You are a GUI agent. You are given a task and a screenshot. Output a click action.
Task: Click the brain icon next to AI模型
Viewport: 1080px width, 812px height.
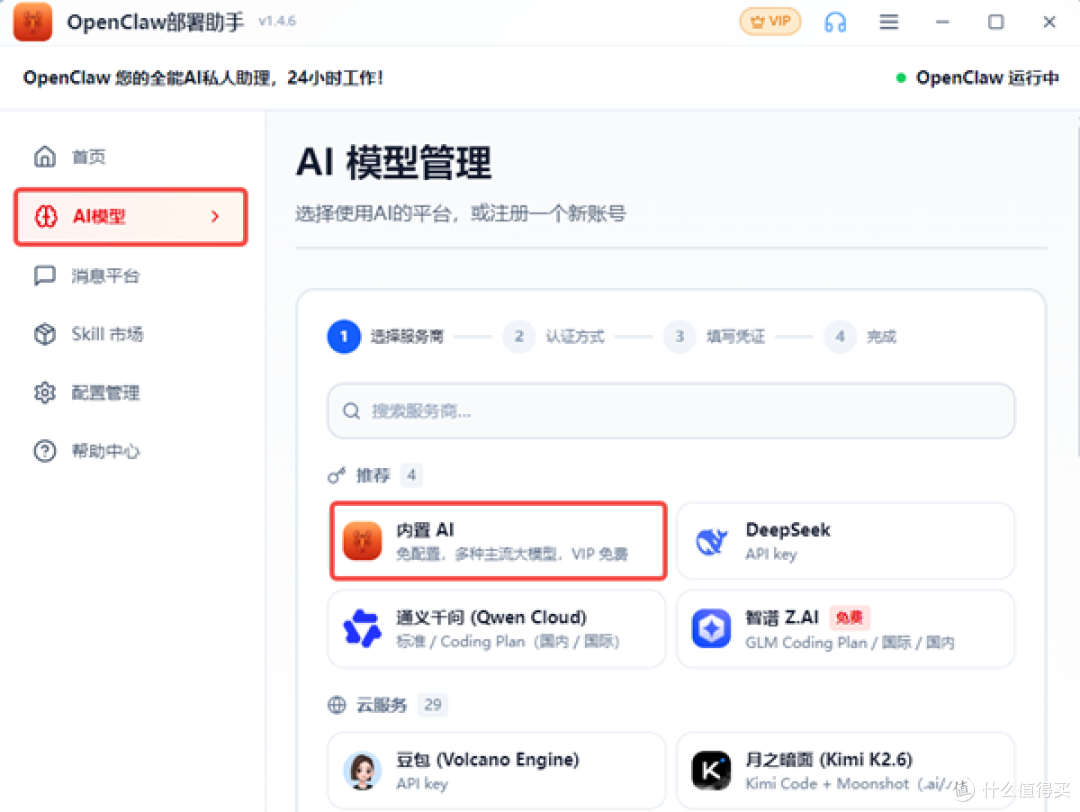point(46,216)
